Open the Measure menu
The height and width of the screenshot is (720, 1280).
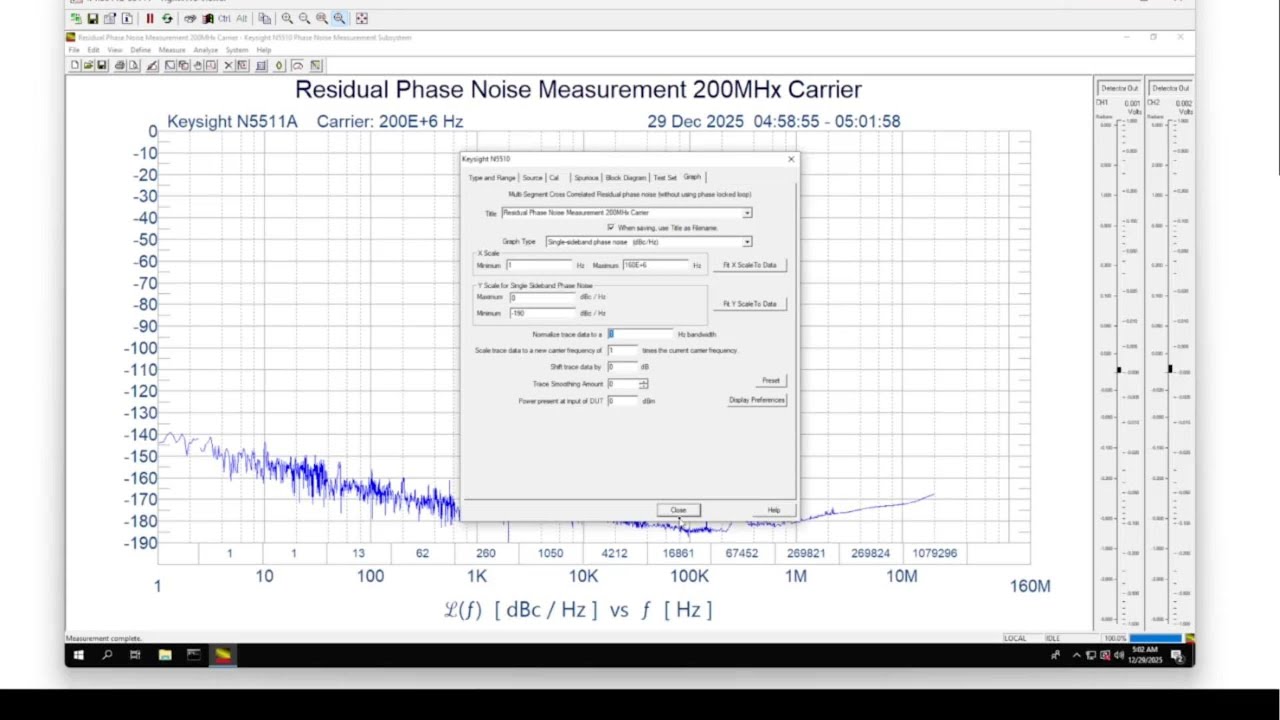pos(172,50)
